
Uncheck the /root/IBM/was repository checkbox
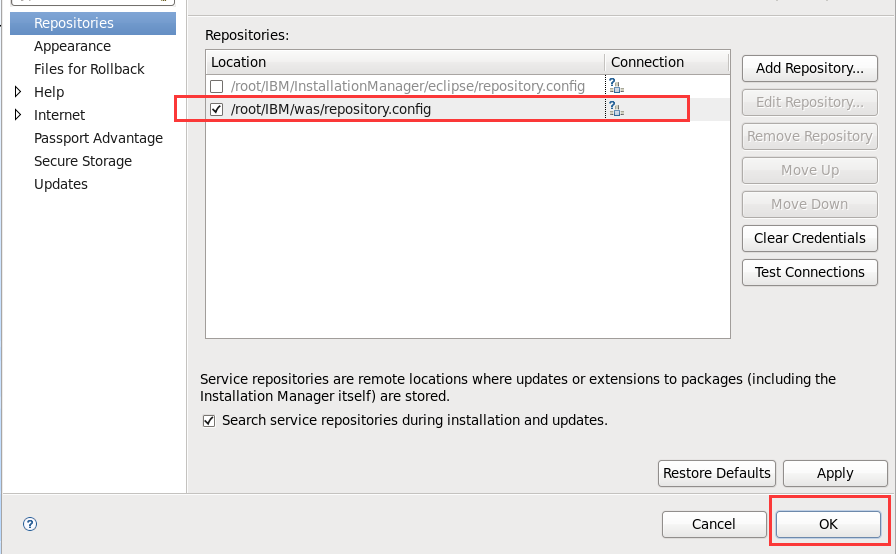tap(217, 109)
